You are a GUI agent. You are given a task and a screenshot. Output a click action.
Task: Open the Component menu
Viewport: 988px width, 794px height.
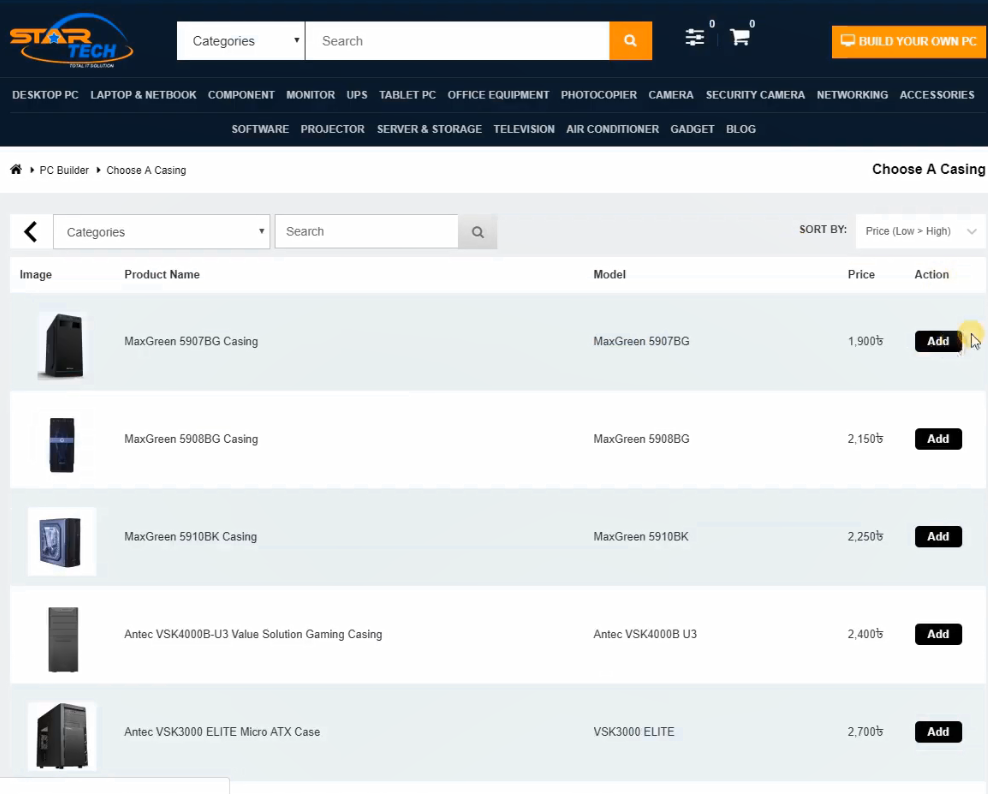point(241,95)
